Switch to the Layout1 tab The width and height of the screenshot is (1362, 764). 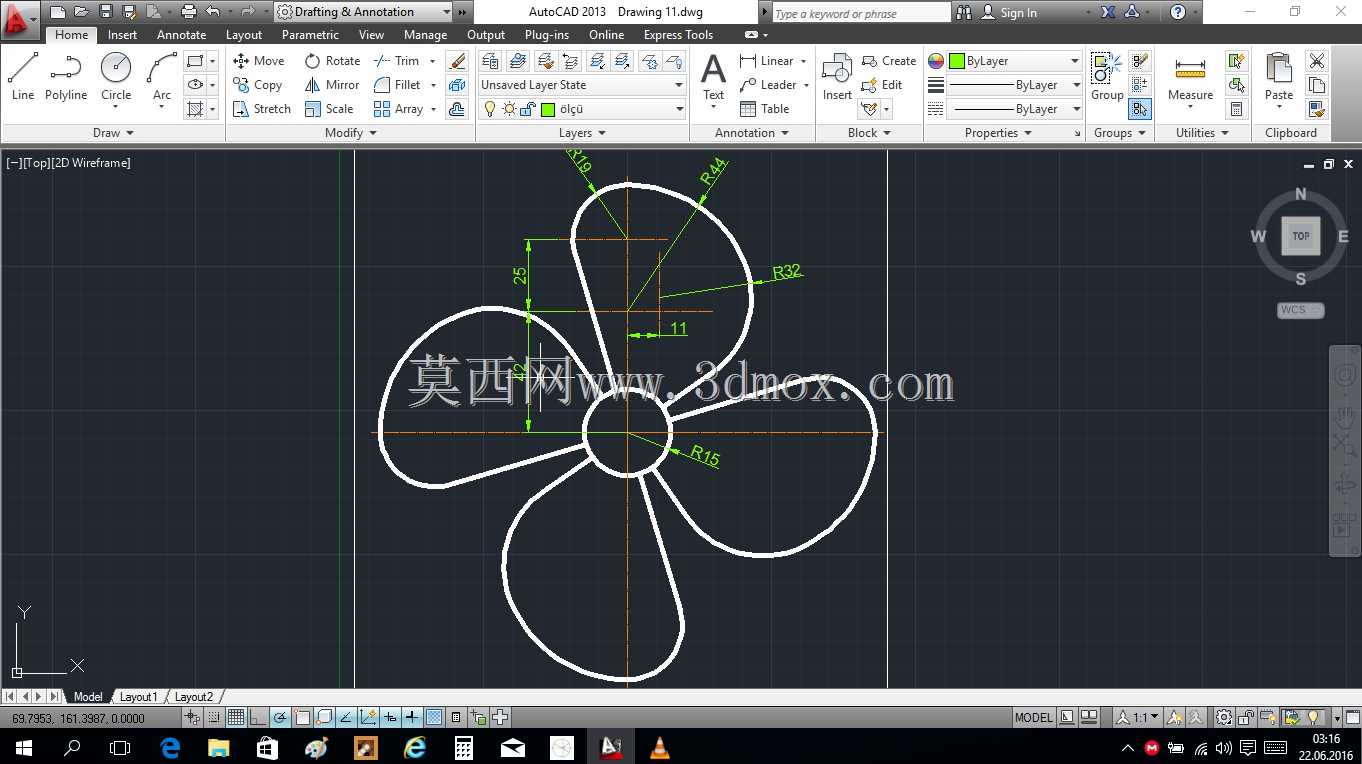click(x=138, y=696)
